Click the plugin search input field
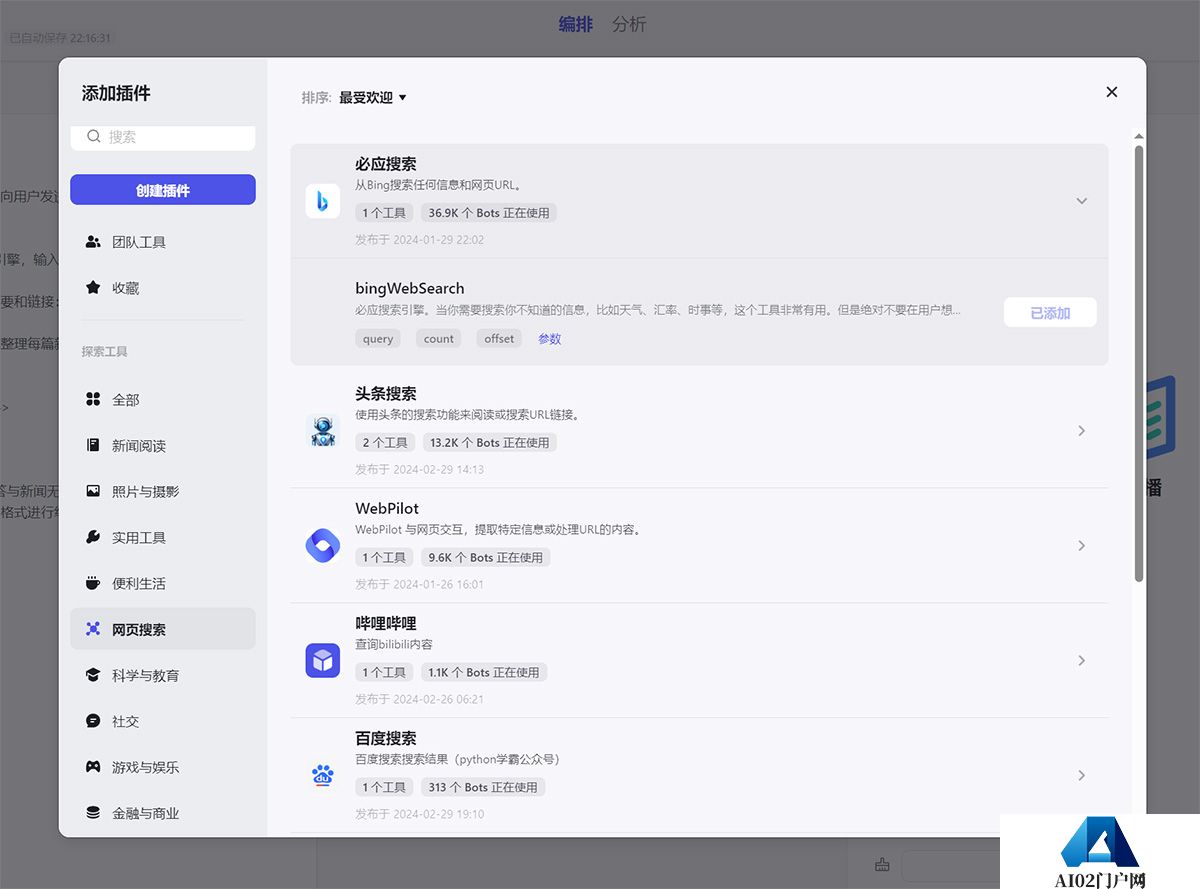Image resolution: width=1200 pixels, height=889 pixels. [163, 137]
